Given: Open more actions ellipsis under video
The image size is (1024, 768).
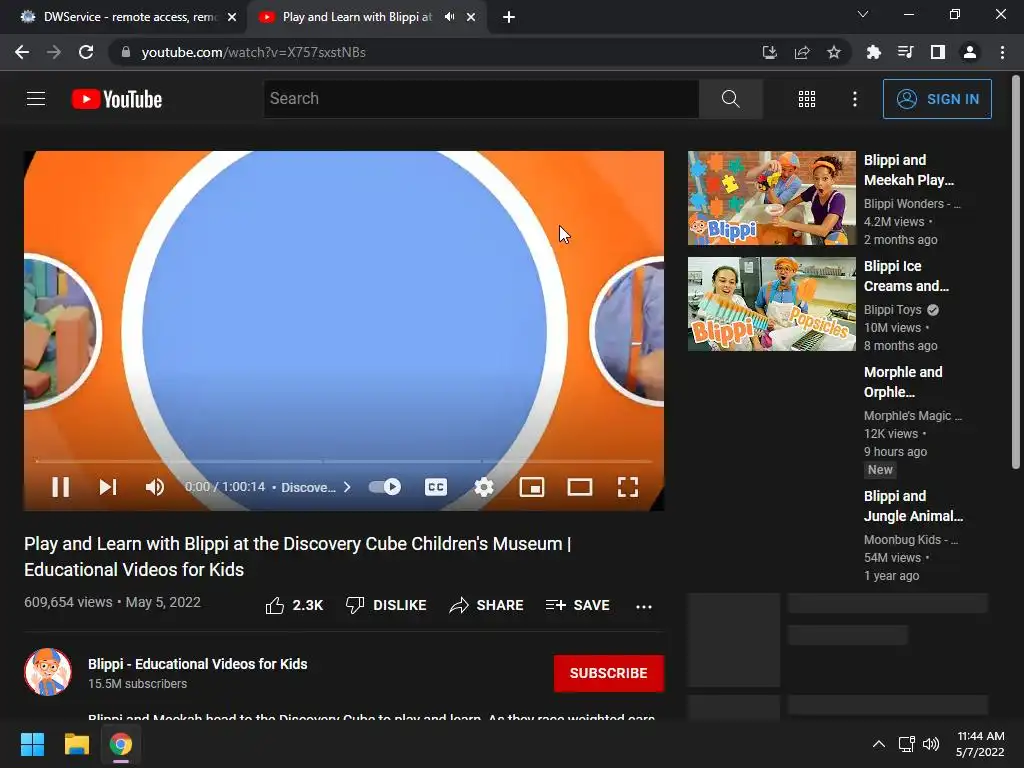Looking at the screenshot, I should click(x=644, y=606).
